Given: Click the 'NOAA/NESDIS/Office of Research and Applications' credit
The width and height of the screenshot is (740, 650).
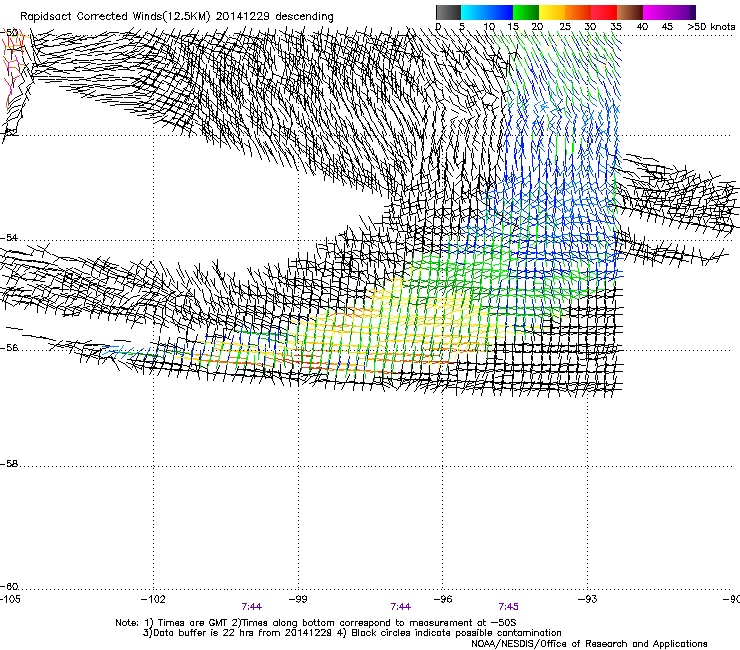Looking at the screenshot, I should click(x=589, y=644).
